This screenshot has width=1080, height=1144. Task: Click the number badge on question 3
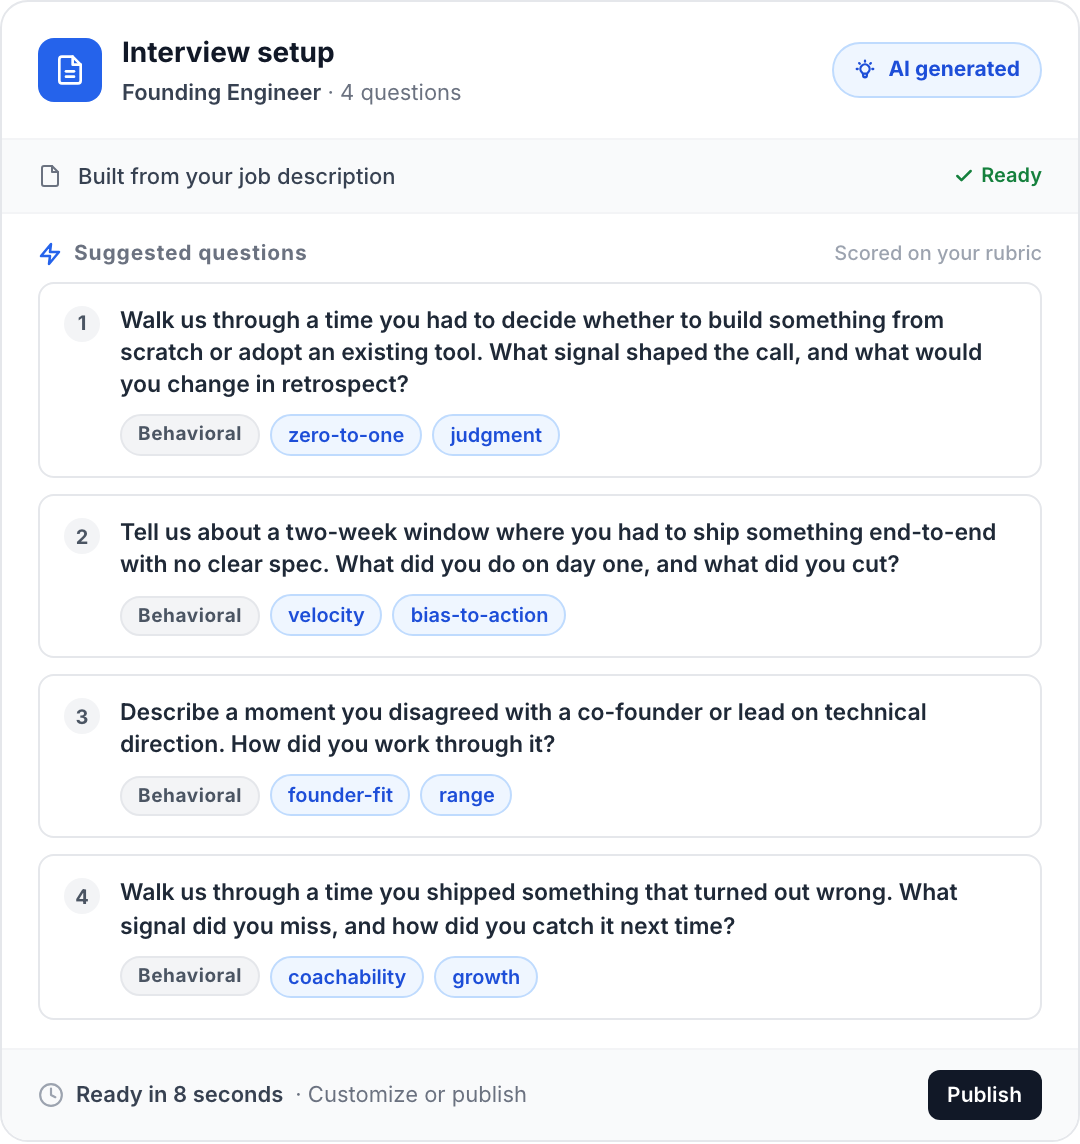click(x=82, y=716)
